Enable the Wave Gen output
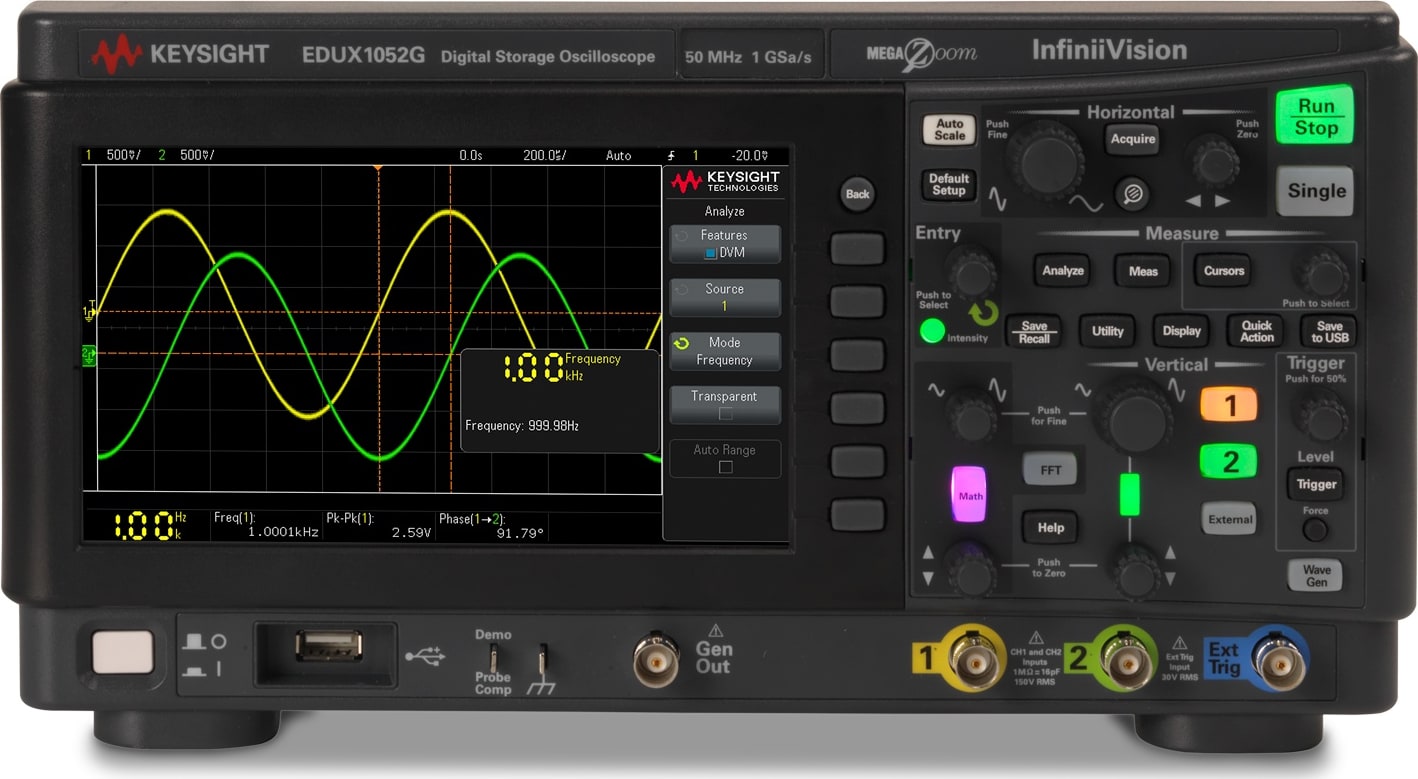The image size is (1418, 779). pyautogui.click(x=1315, y=575)
